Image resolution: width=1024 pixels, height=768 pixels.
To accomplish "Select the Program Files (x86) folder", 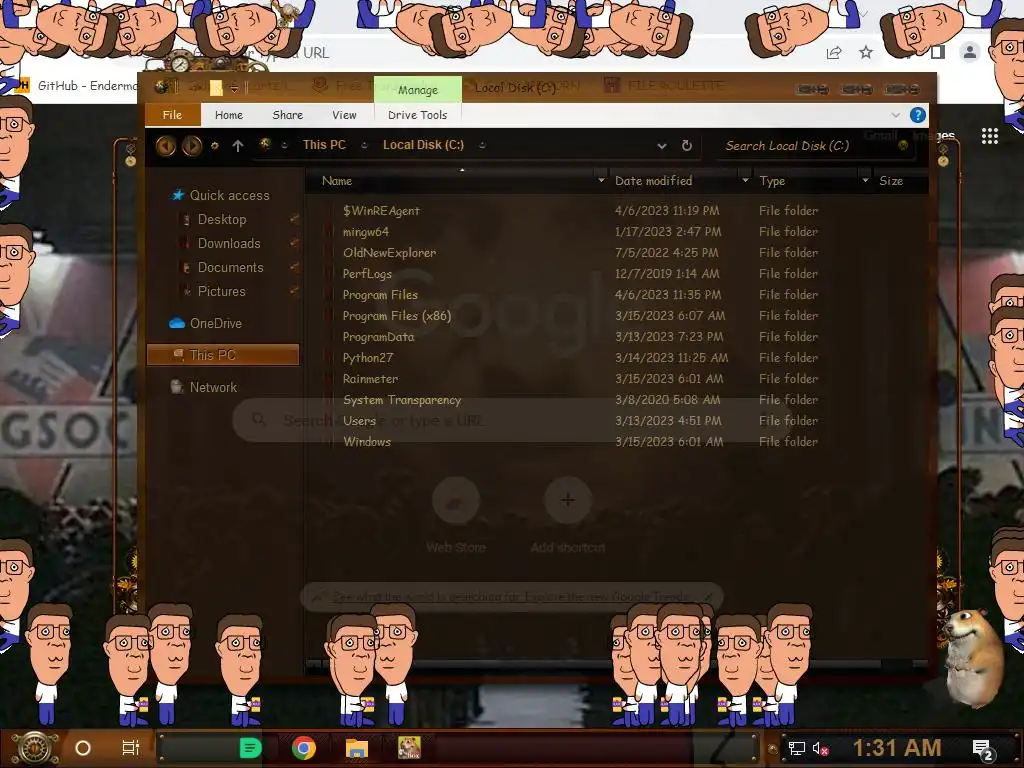I will pyautogui.click(x=396, y=316).
